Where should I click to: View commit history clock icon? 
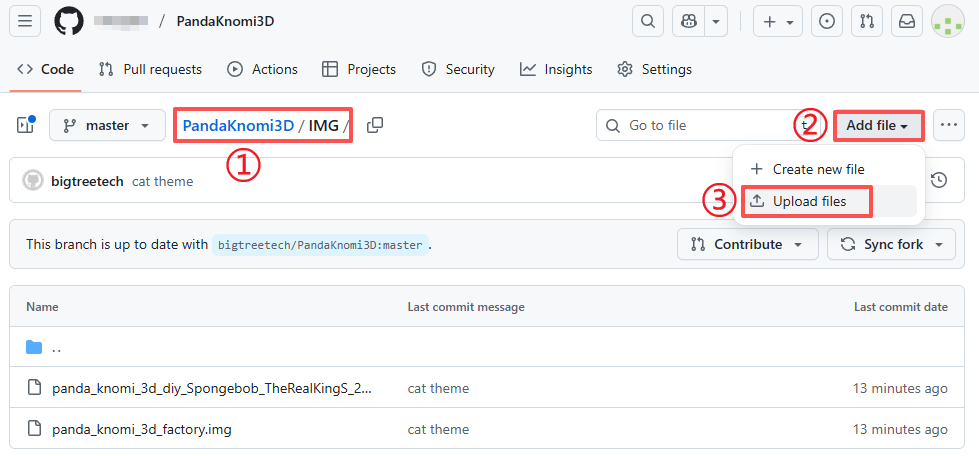click(x=938, y=180)
